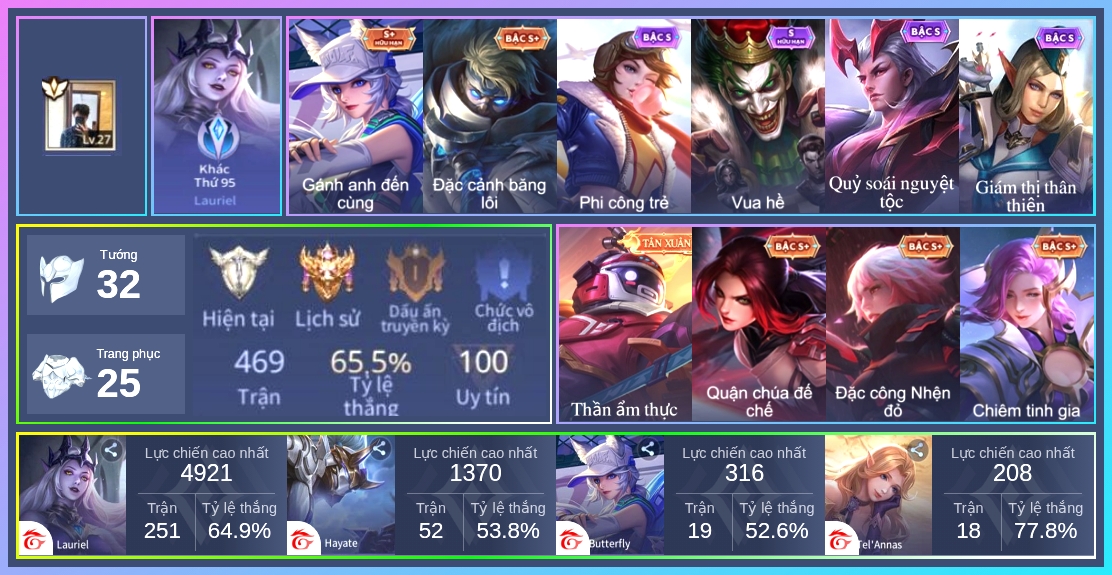Click the 65.5% Tỷ lệ thắng stat
This screenshot has height=575, width=1112.
click(x=370, y=380)
